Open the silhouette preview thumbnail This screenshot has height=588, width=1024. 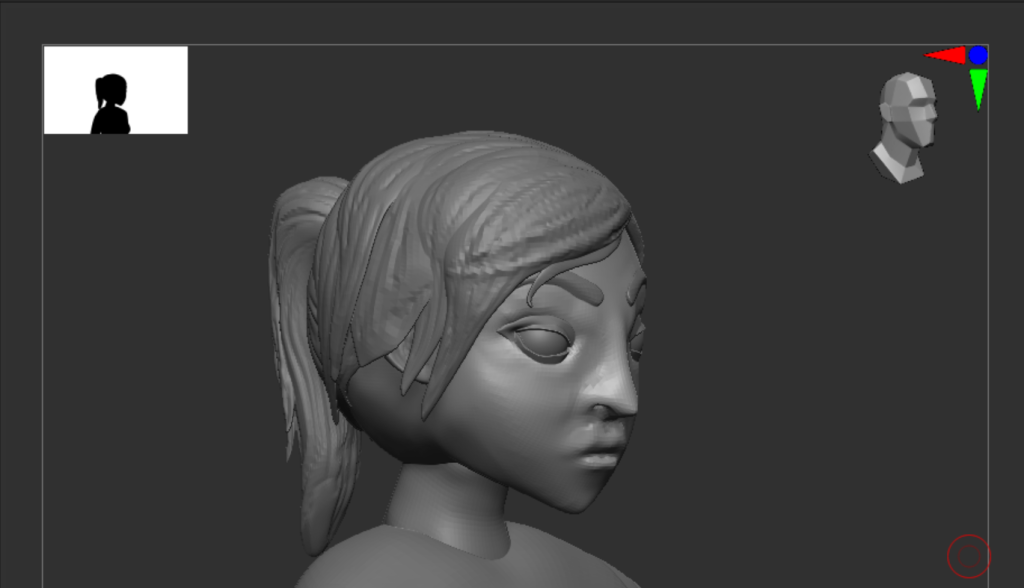point(115,90)
